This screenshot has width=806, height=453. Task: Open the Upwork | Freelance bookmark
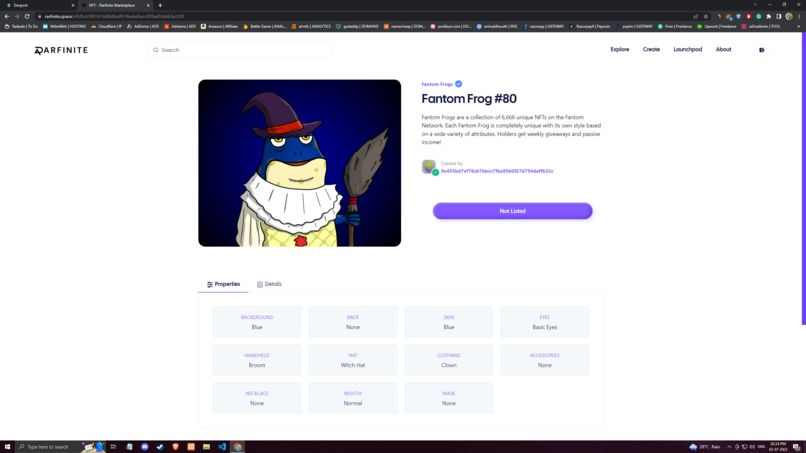(717, 26)
